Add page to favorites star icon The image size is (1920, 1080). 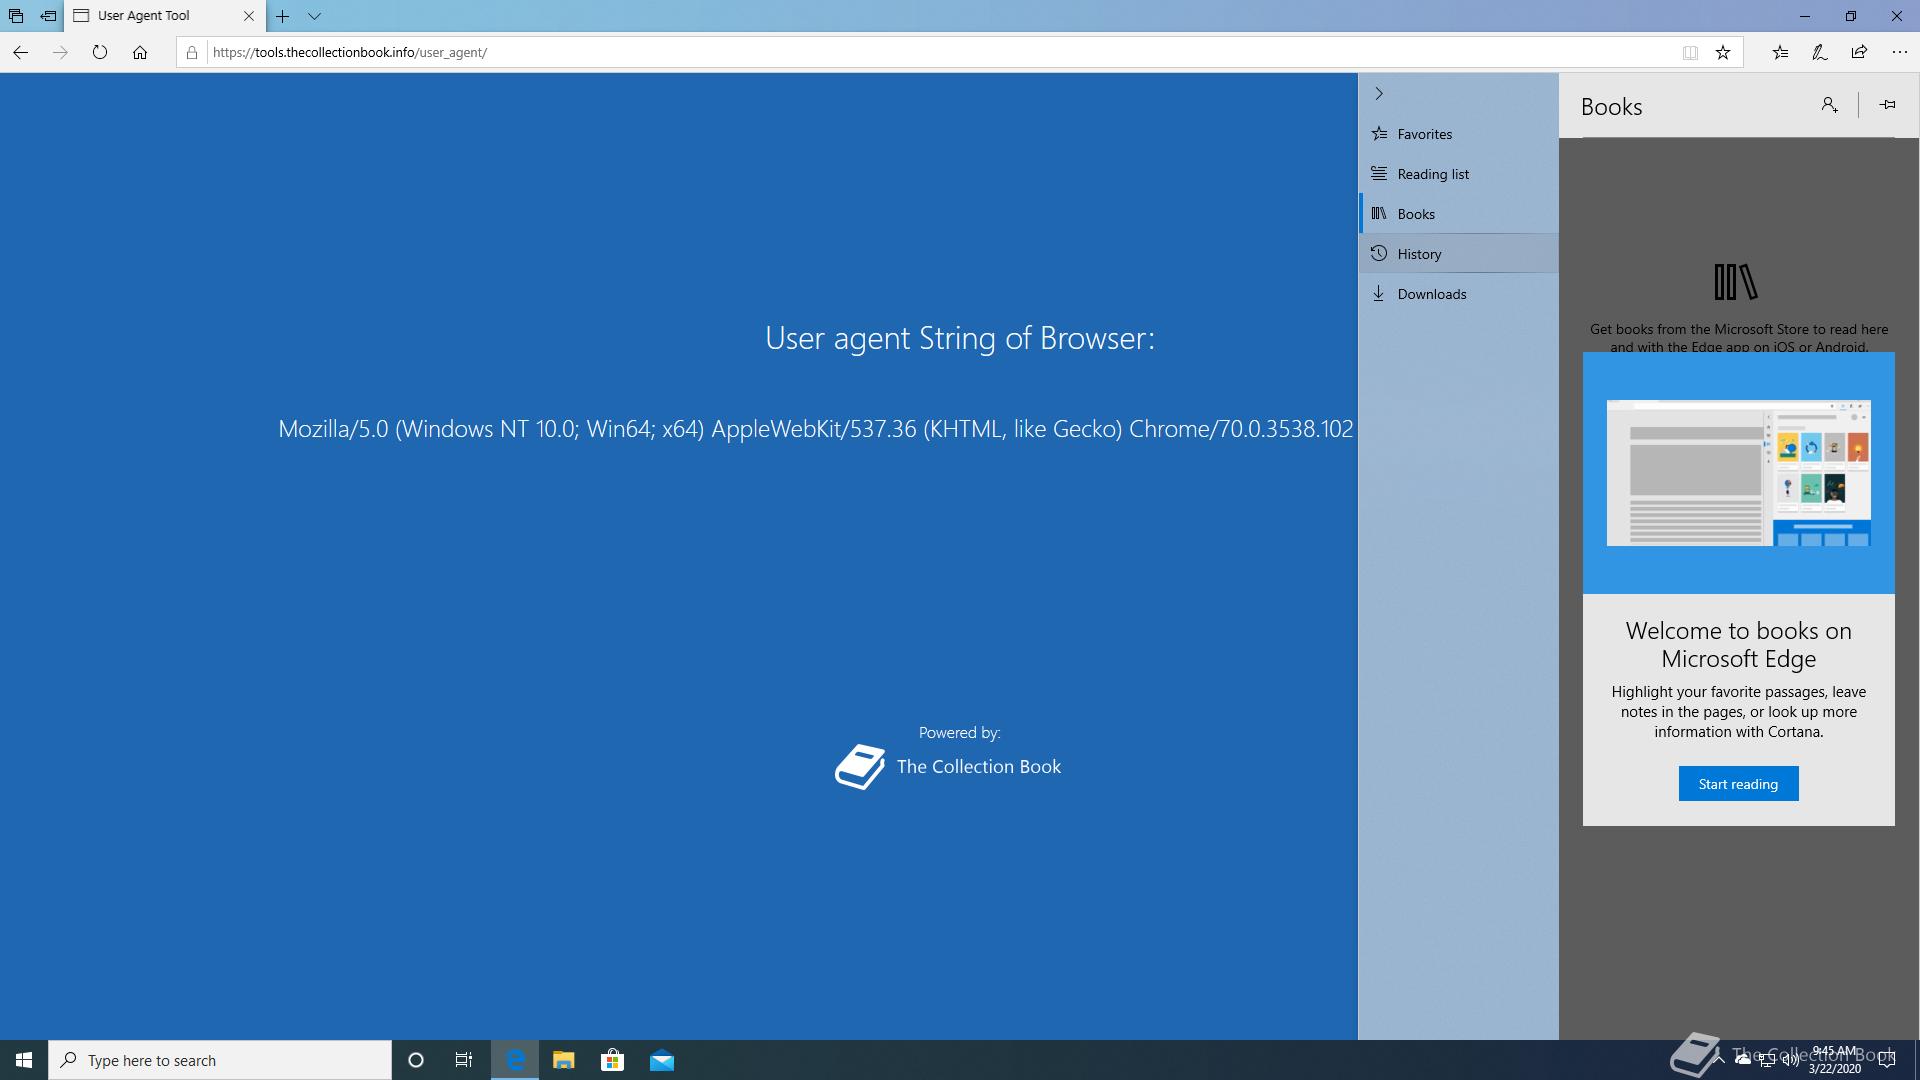click(1723, 52)
